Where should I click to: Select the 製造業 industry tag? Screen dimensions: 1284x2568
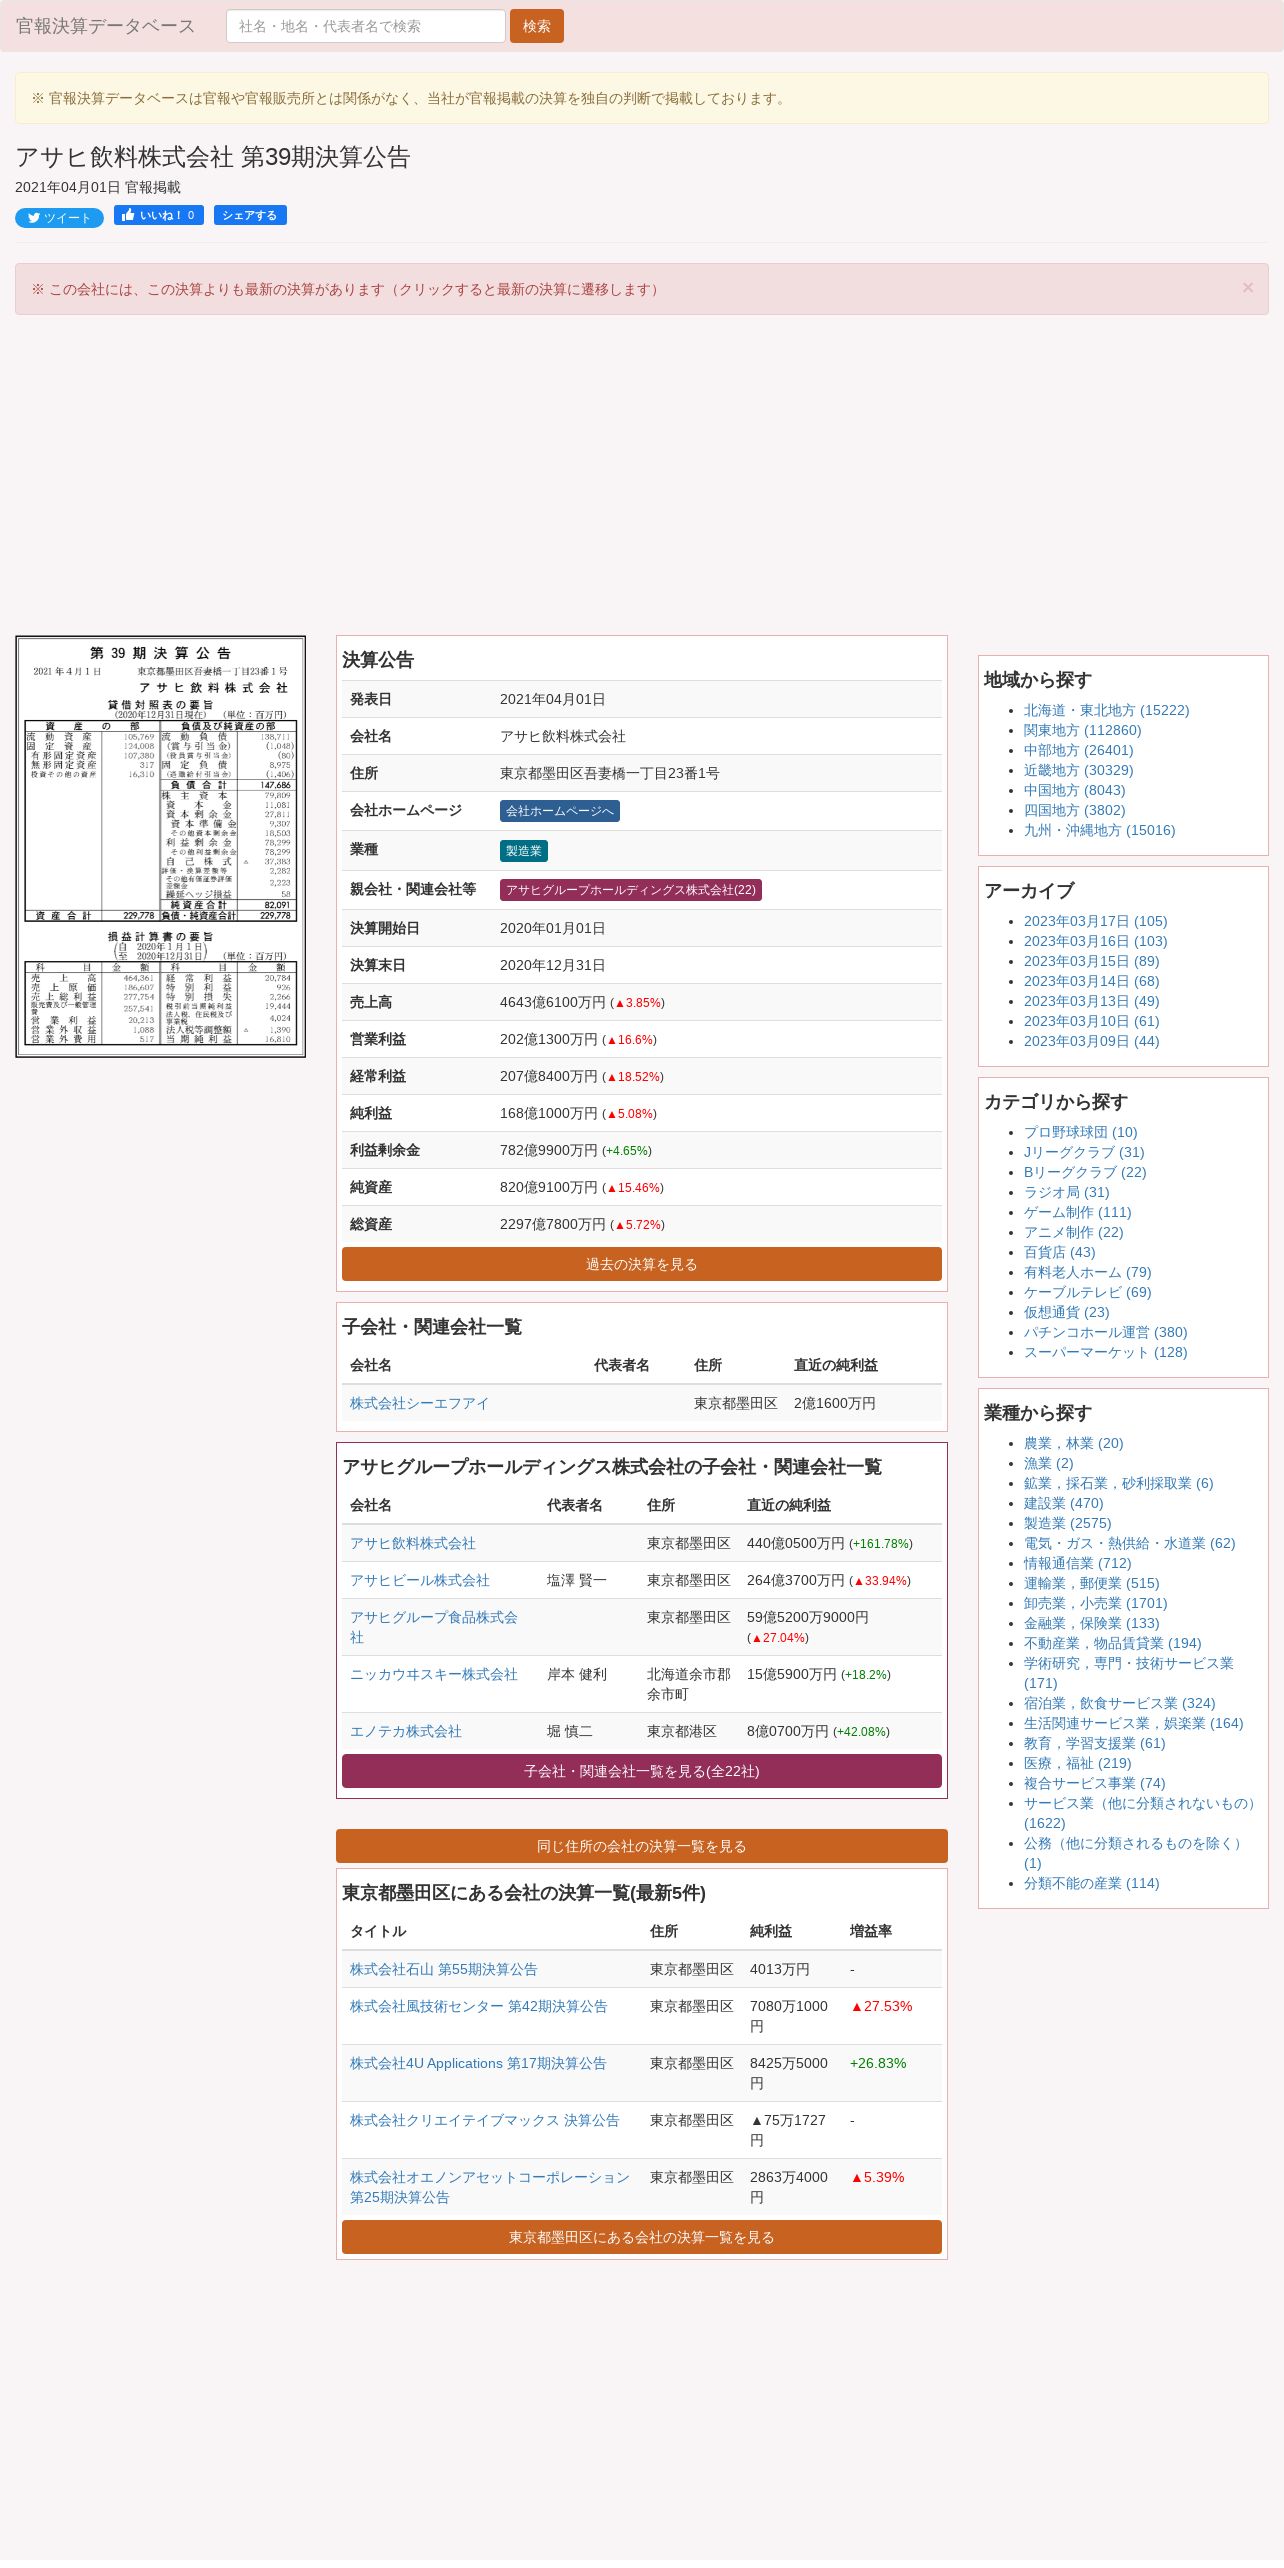[524, 851]
